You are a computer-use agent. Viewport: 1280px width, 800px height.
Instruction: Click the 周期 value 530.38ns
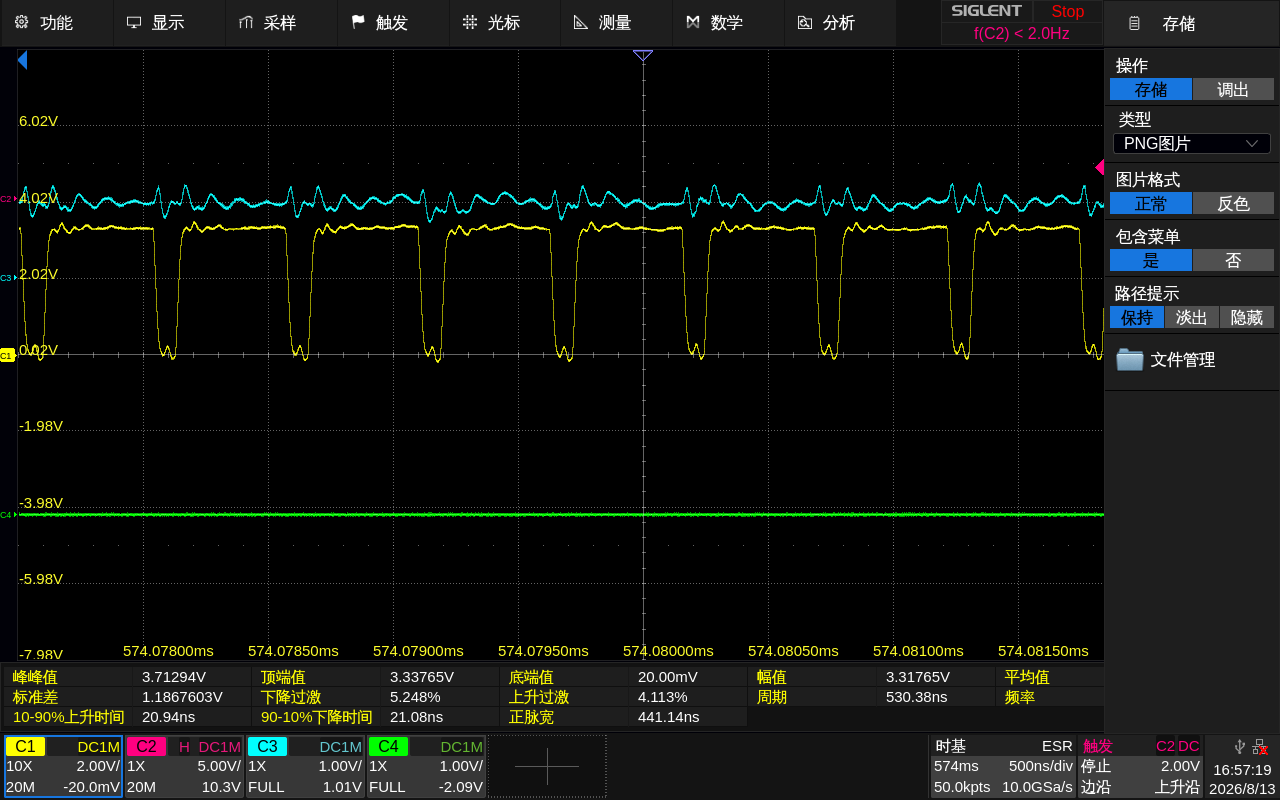coord(916,697)
